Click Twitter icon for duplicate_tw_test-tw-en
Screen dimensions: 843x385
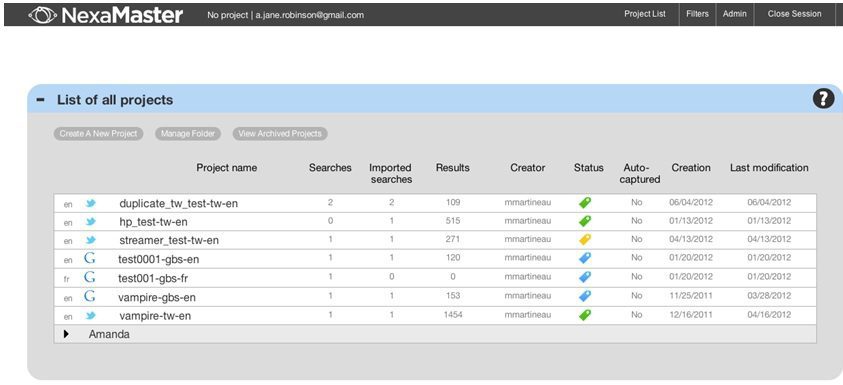(x=90, y=203)
